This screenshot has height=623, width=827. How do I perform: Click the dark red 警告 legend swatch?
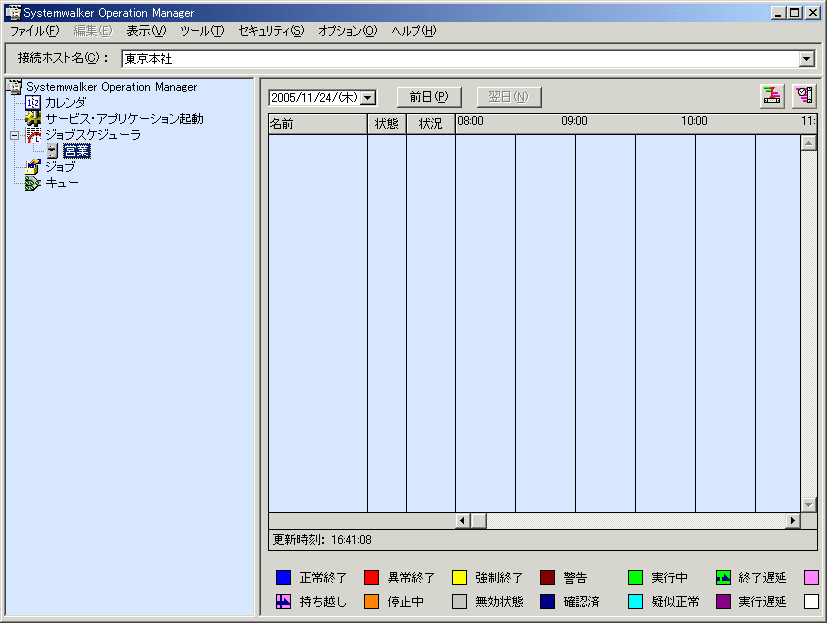[x=547, y=578]
